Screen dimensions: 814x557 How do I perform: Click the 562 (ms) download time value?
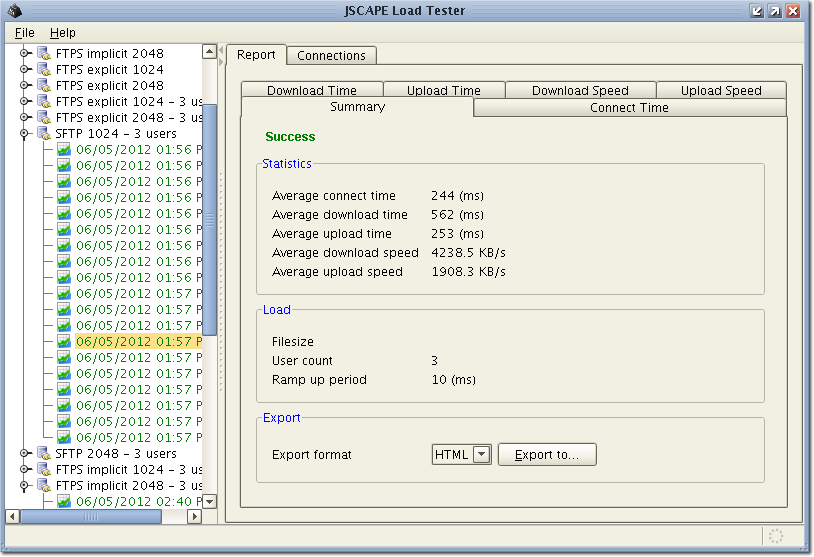(x=457, y=215)
